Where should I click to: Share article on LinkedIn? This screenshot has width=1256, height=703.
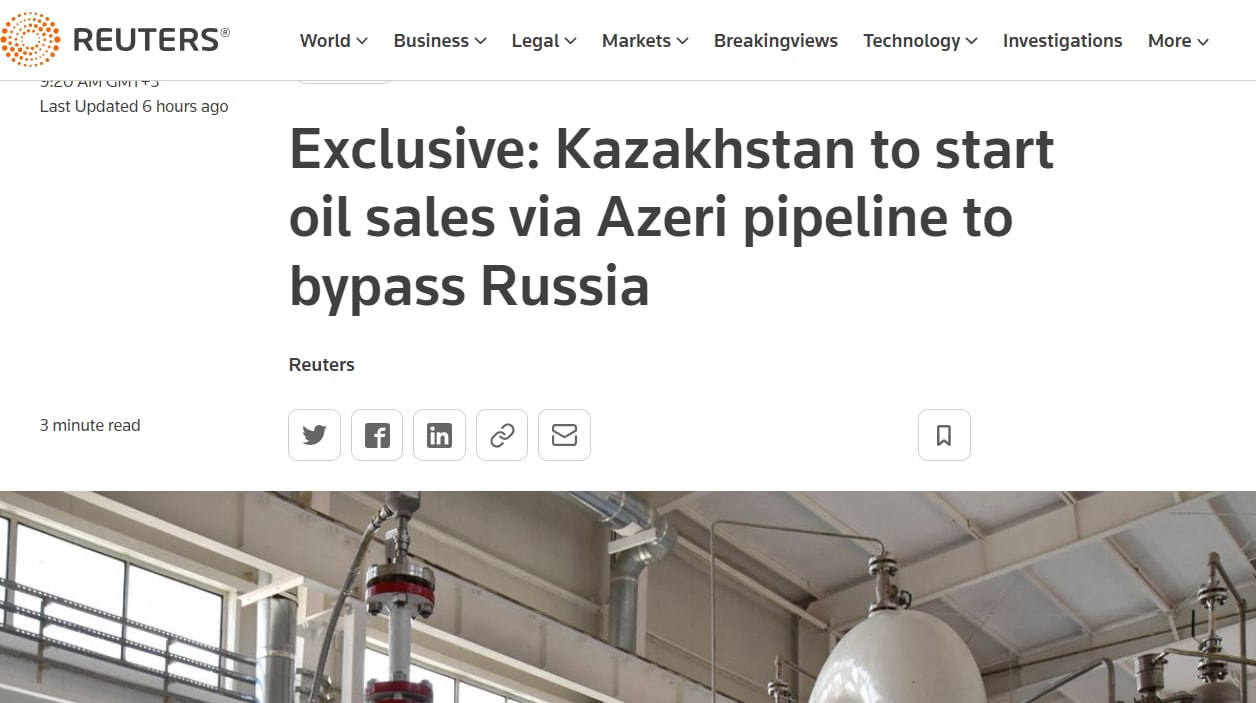click(x=439, y=435)
